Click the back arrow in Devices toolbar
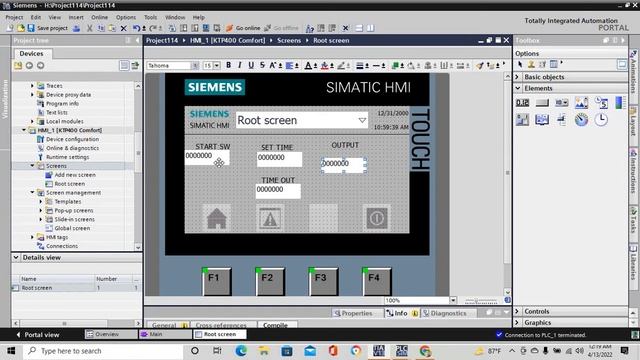 click(29, 65)
